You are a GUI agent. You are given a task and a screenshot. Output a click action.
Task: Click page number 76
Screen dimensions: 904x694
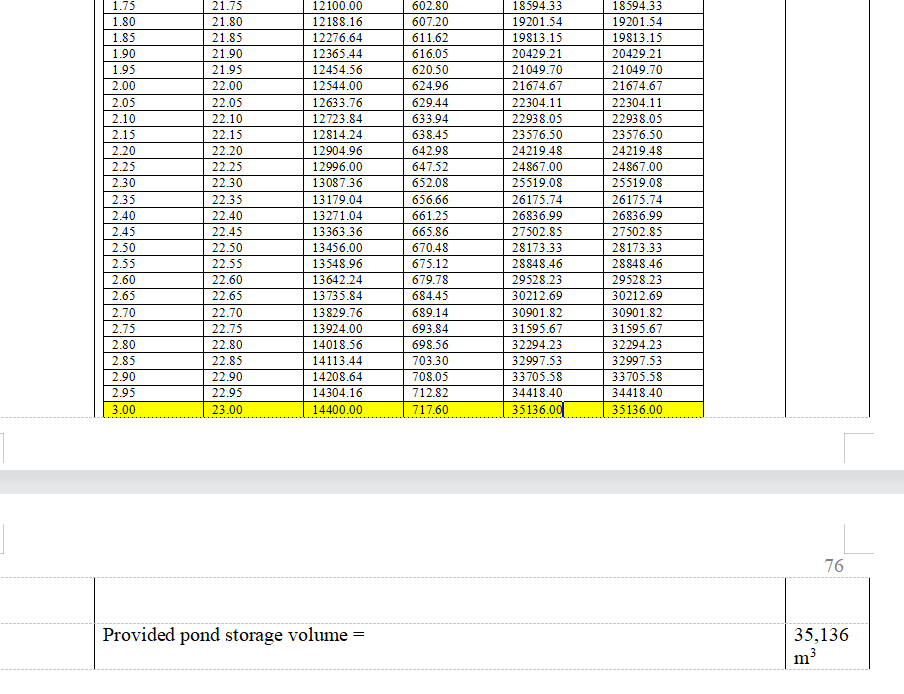click(834, 566)
